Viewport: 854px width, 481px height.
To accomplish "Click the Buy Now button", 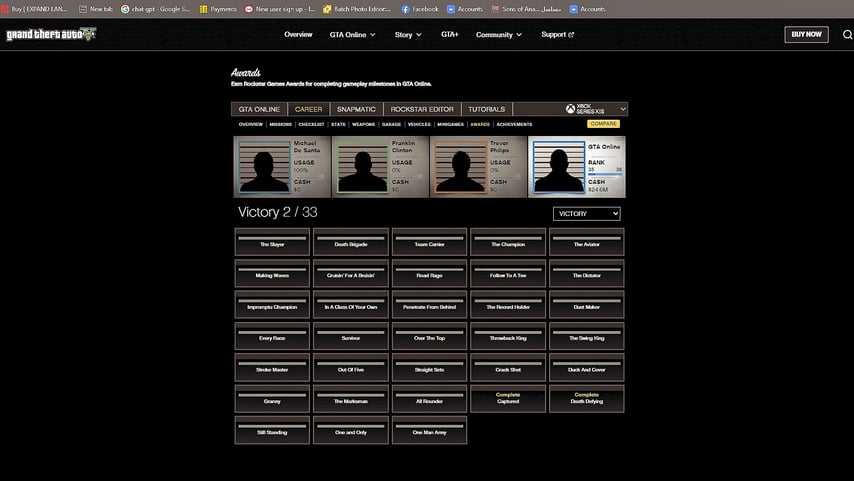I will pyautogui.click(x=806, y=34).
